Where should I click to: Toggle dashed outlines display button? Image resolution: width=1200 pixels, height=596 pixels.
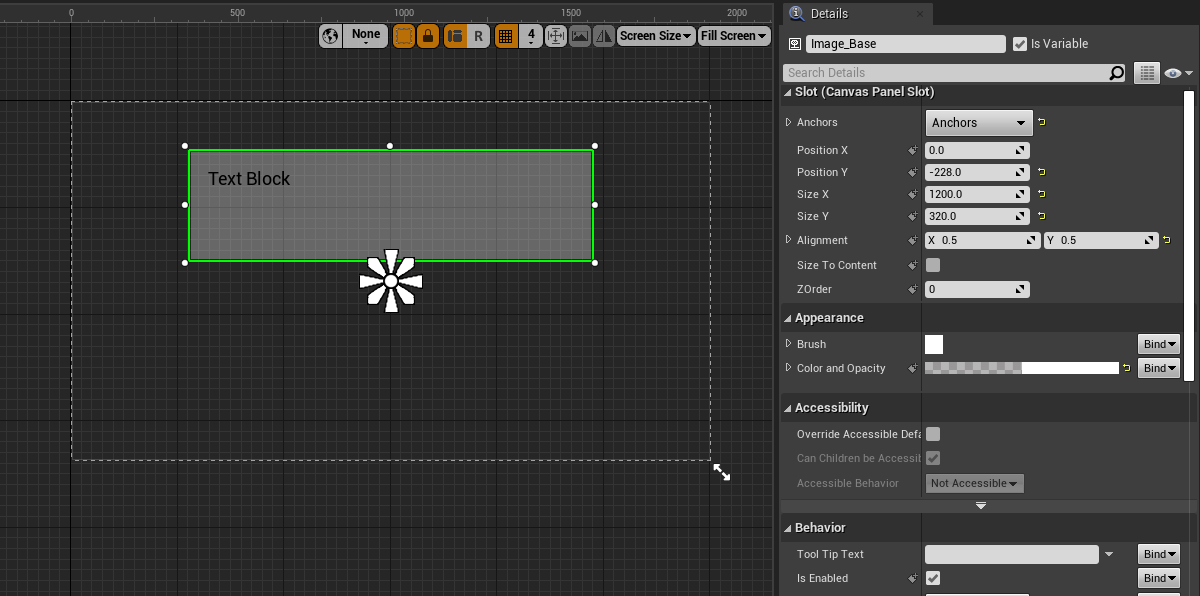pos(404,36)
